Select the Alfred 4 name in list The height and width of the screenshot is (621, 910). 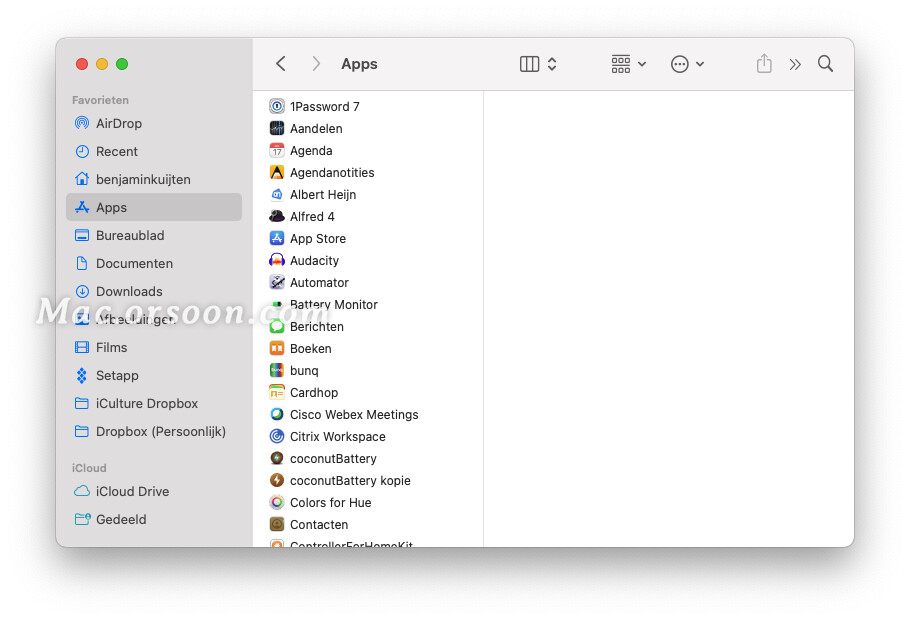click(x=312, y=216)
